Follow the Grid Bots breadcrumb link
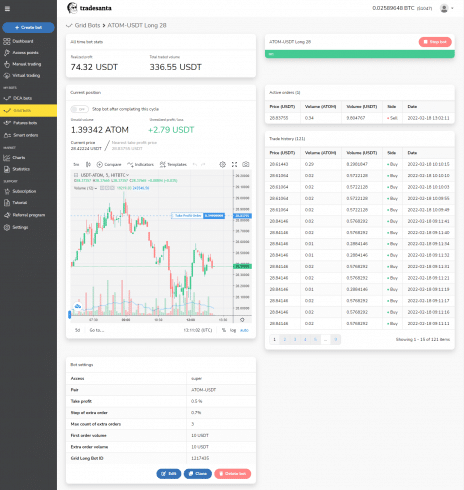The image size is (464, 490). coord(87,25)
